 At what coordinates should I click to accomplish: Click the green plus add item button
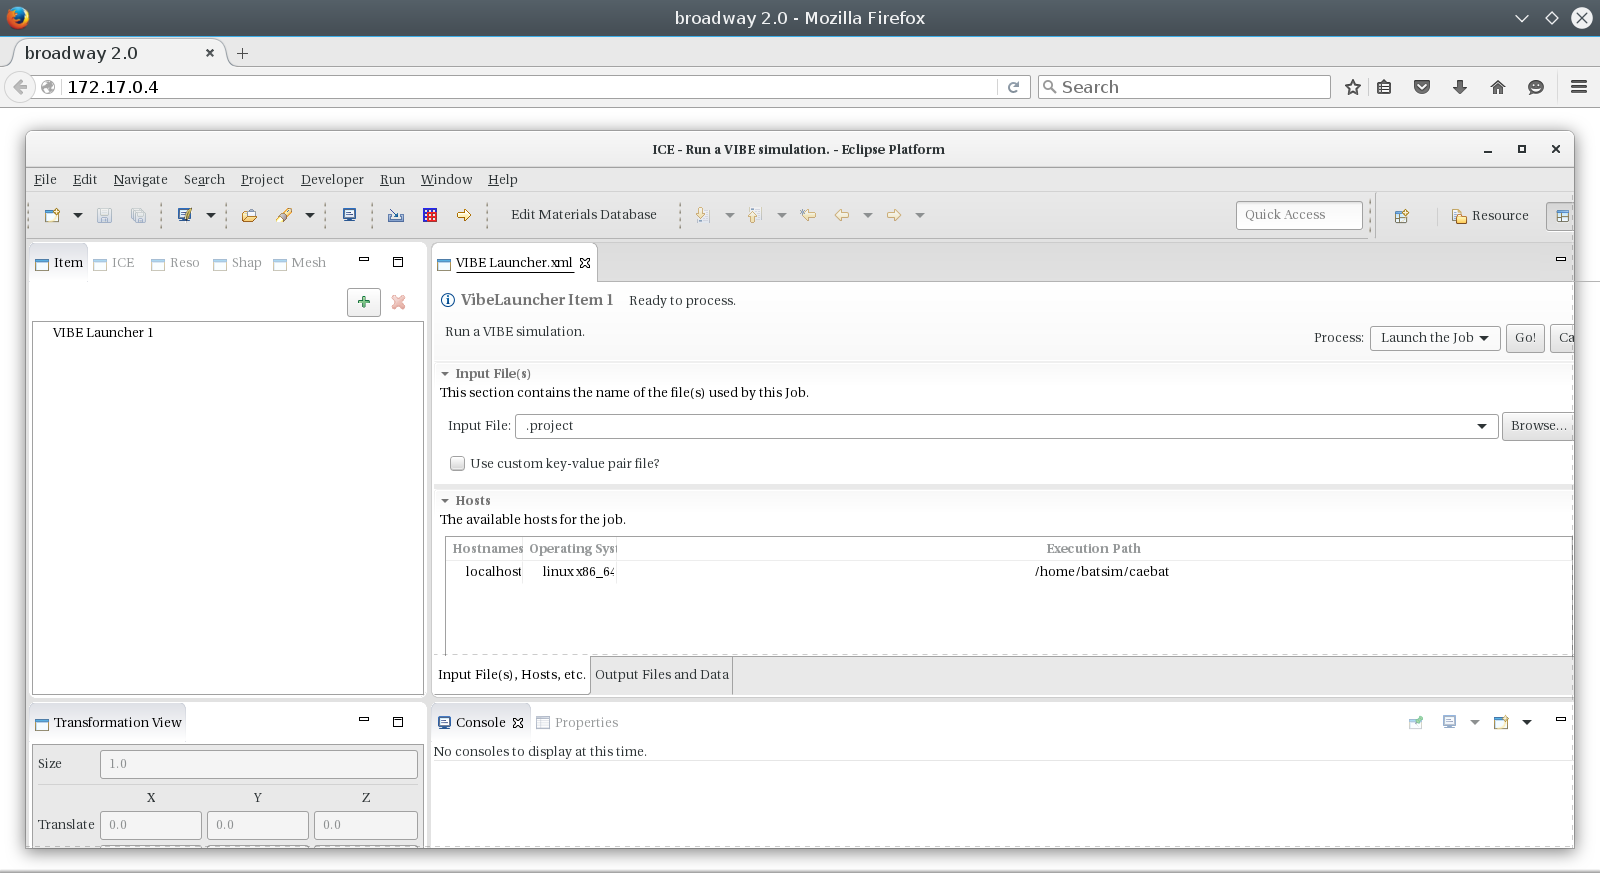click(x=364, y=302)
